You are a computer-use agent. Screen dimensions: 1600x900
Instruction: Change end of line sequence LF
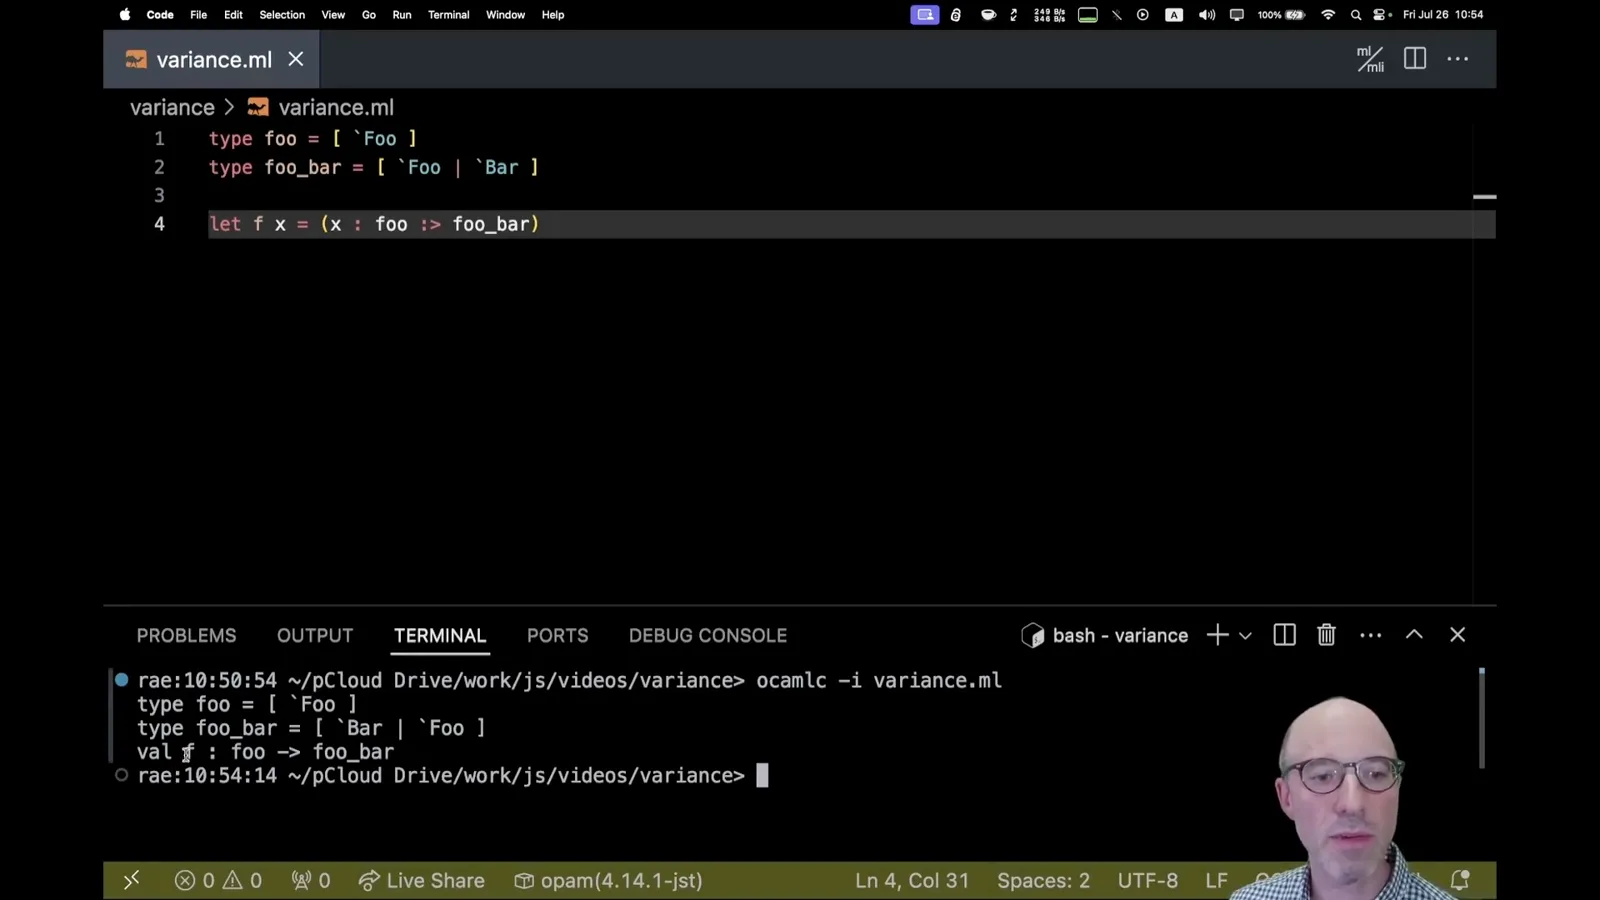pyautogui.click(x=1216, y=880)
